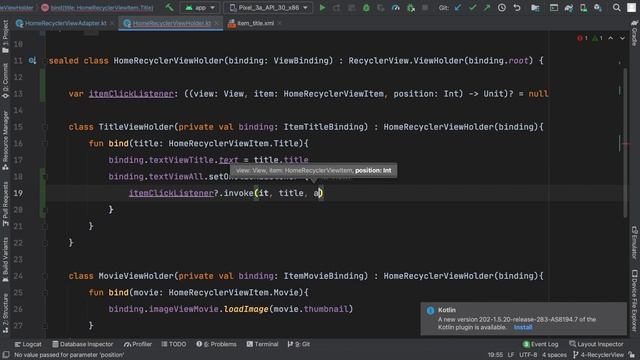
Task: Open Device File Explorer side panel
Action: point(634,300)
